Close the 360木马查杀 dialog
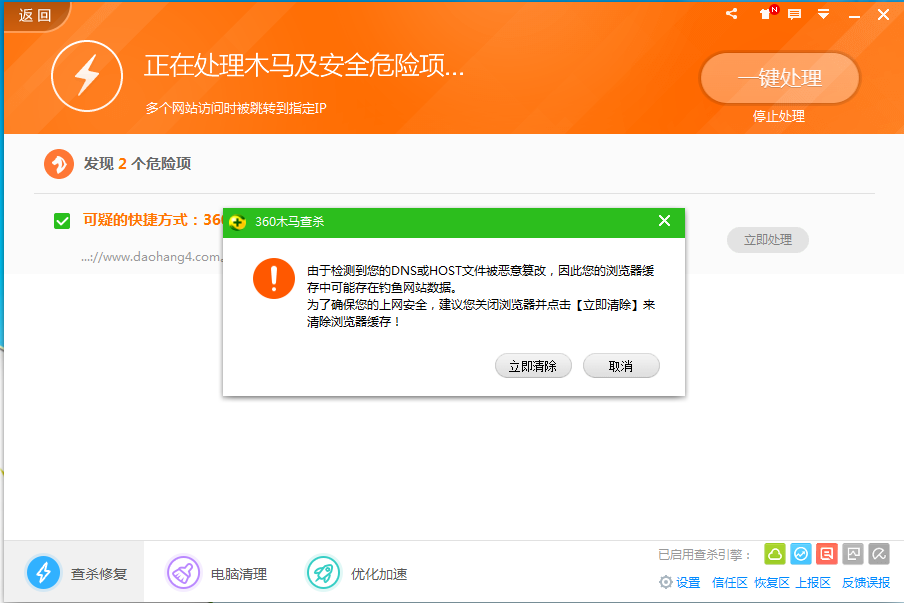904x603 pixels. 664,221
